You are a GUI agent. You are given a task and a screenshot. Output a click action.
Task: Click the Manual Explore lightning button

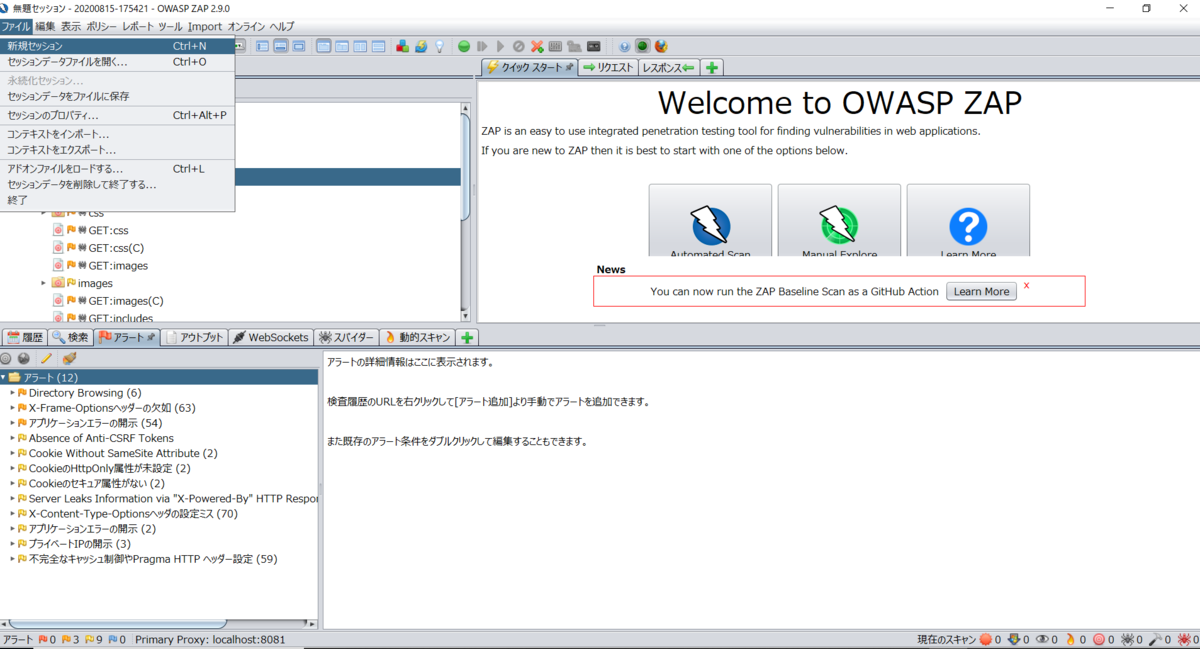click(x=839, y=222)
